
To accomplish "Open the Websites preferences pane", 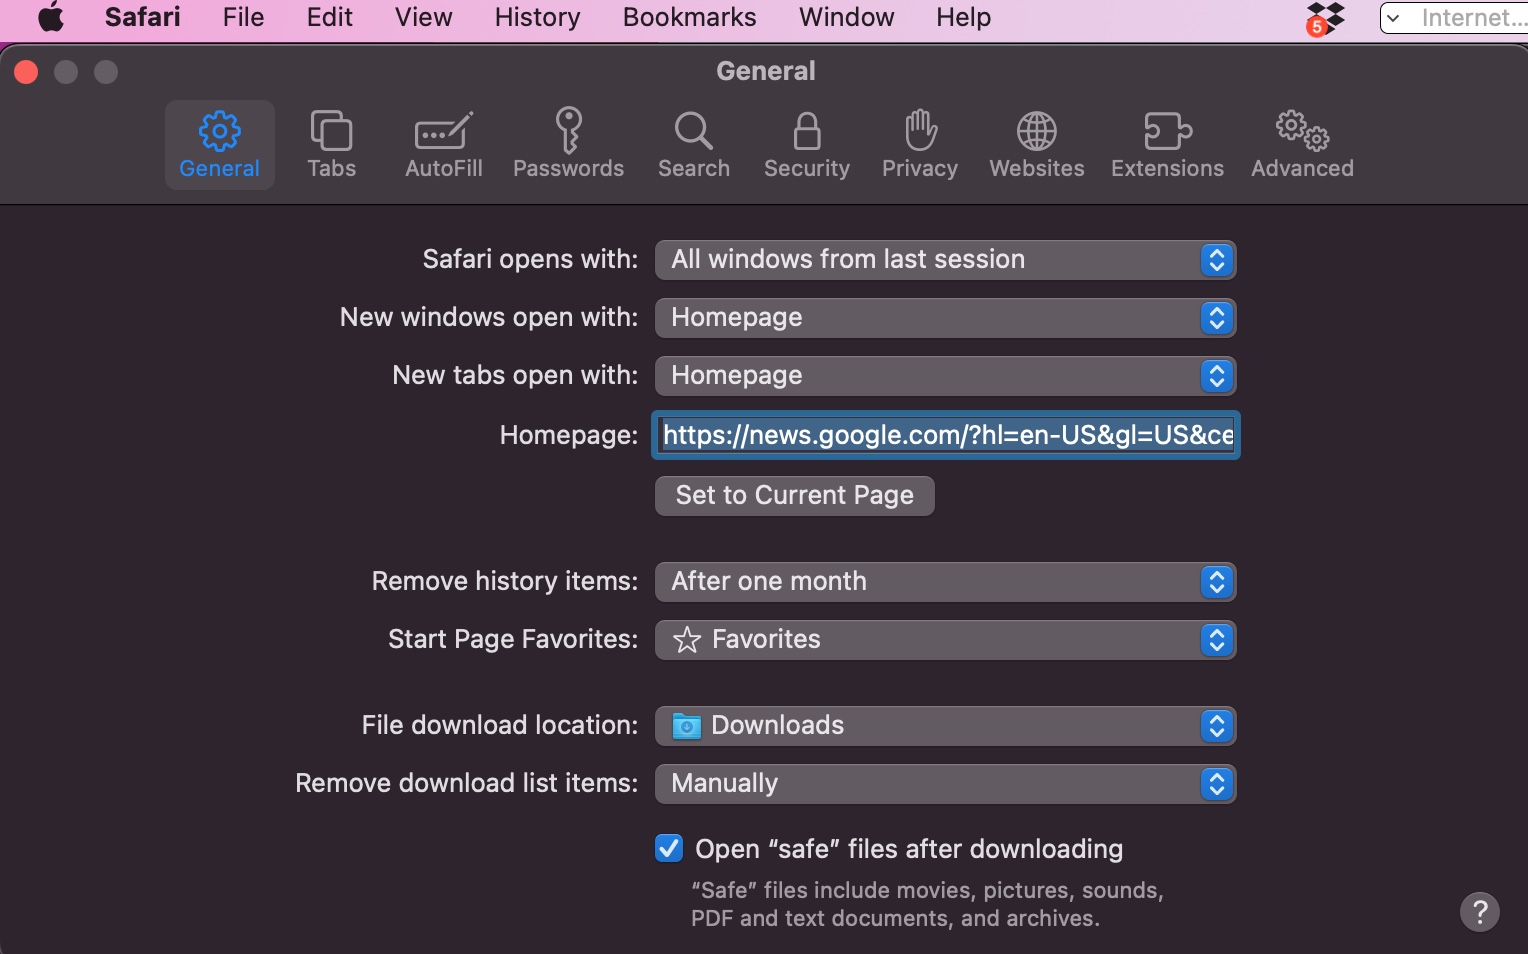I will click(x=1036, y=145).
